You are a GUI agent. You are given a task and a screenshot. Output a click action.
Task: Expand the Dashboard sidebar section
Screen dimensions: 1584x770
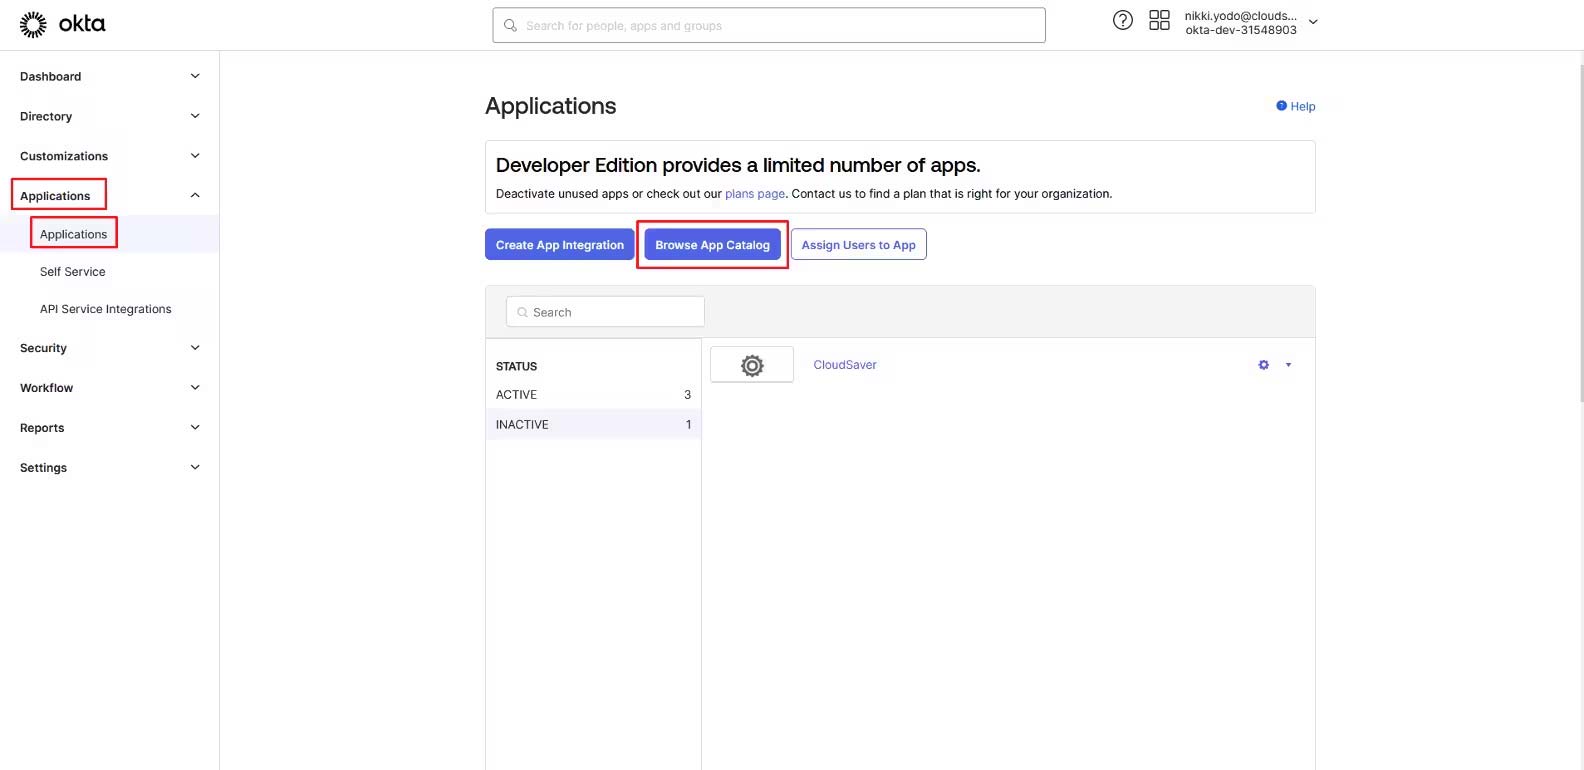click(x=195, y=76)
